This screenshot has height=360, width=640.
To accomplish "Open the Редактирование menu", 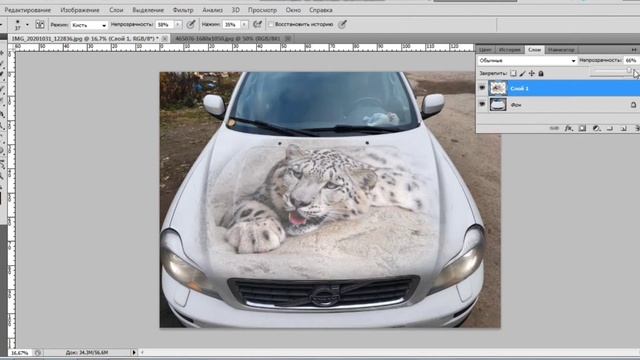I will click(27, 10).
